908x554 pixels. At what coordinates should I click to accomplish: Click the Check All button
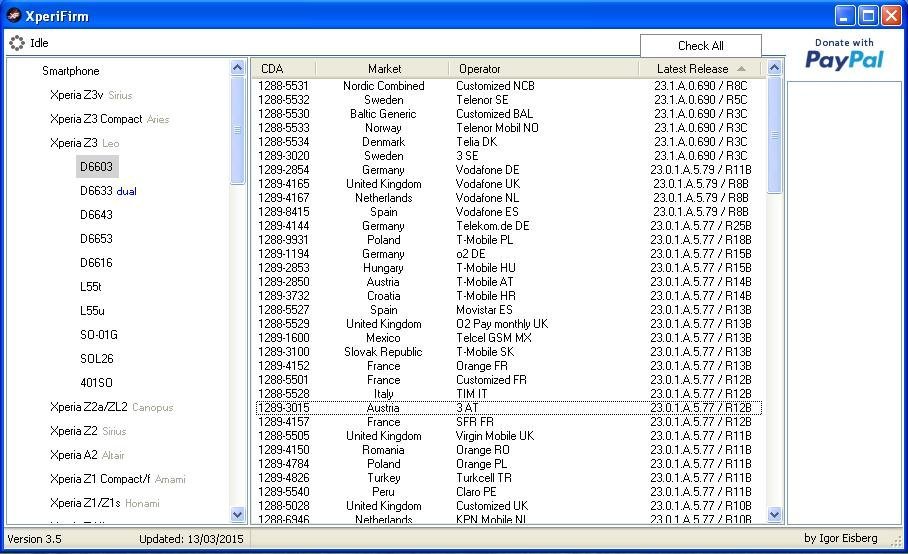(701, 46)
